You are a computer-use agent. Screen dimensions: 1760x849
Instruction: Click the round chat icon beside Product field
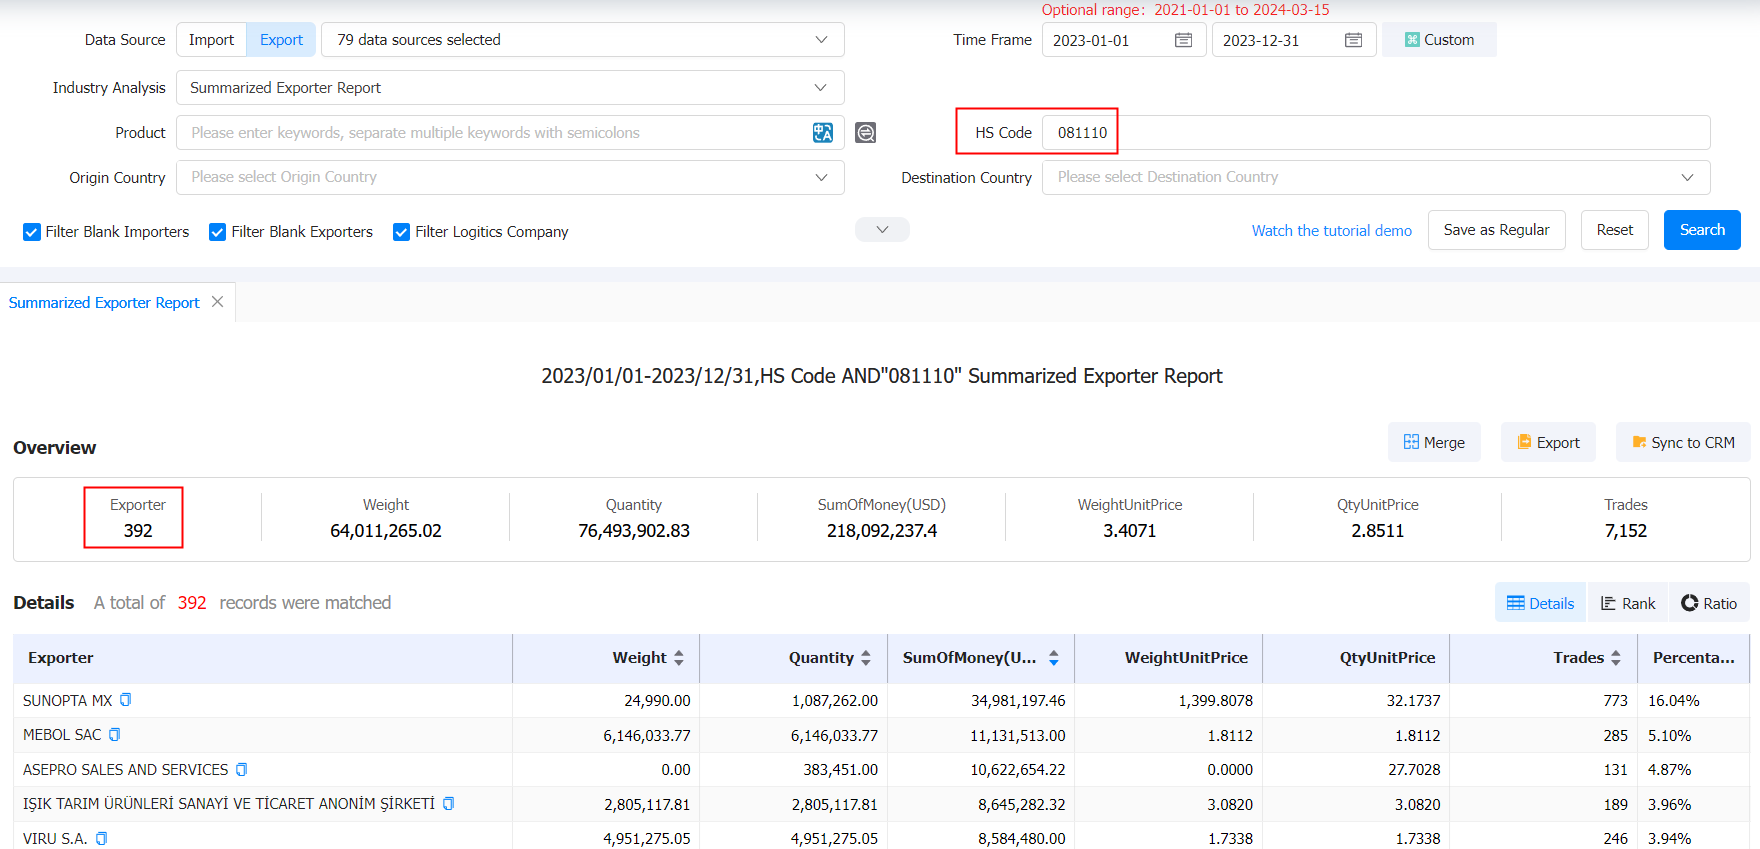(866, 133)
